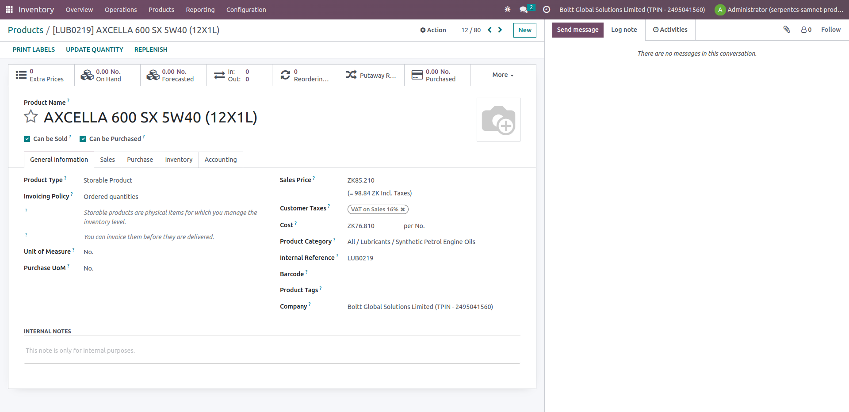Open followers count icon
Viewport: 849px width, 412px height.
click(806, 30)
